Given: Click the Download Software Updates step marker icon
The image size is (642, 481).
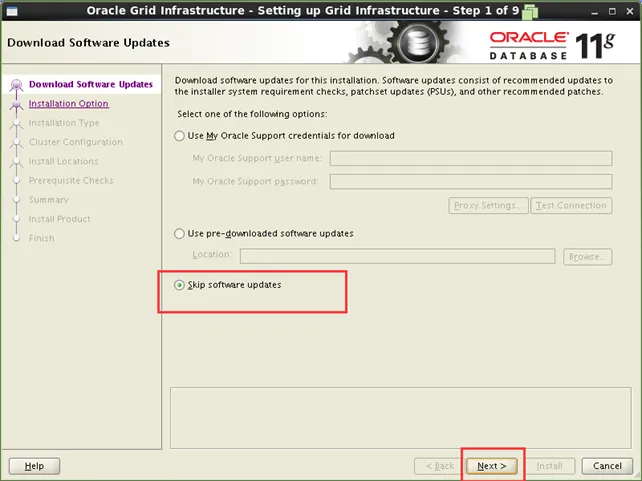Looking at the screenshot, I should (x=16, y=85).
